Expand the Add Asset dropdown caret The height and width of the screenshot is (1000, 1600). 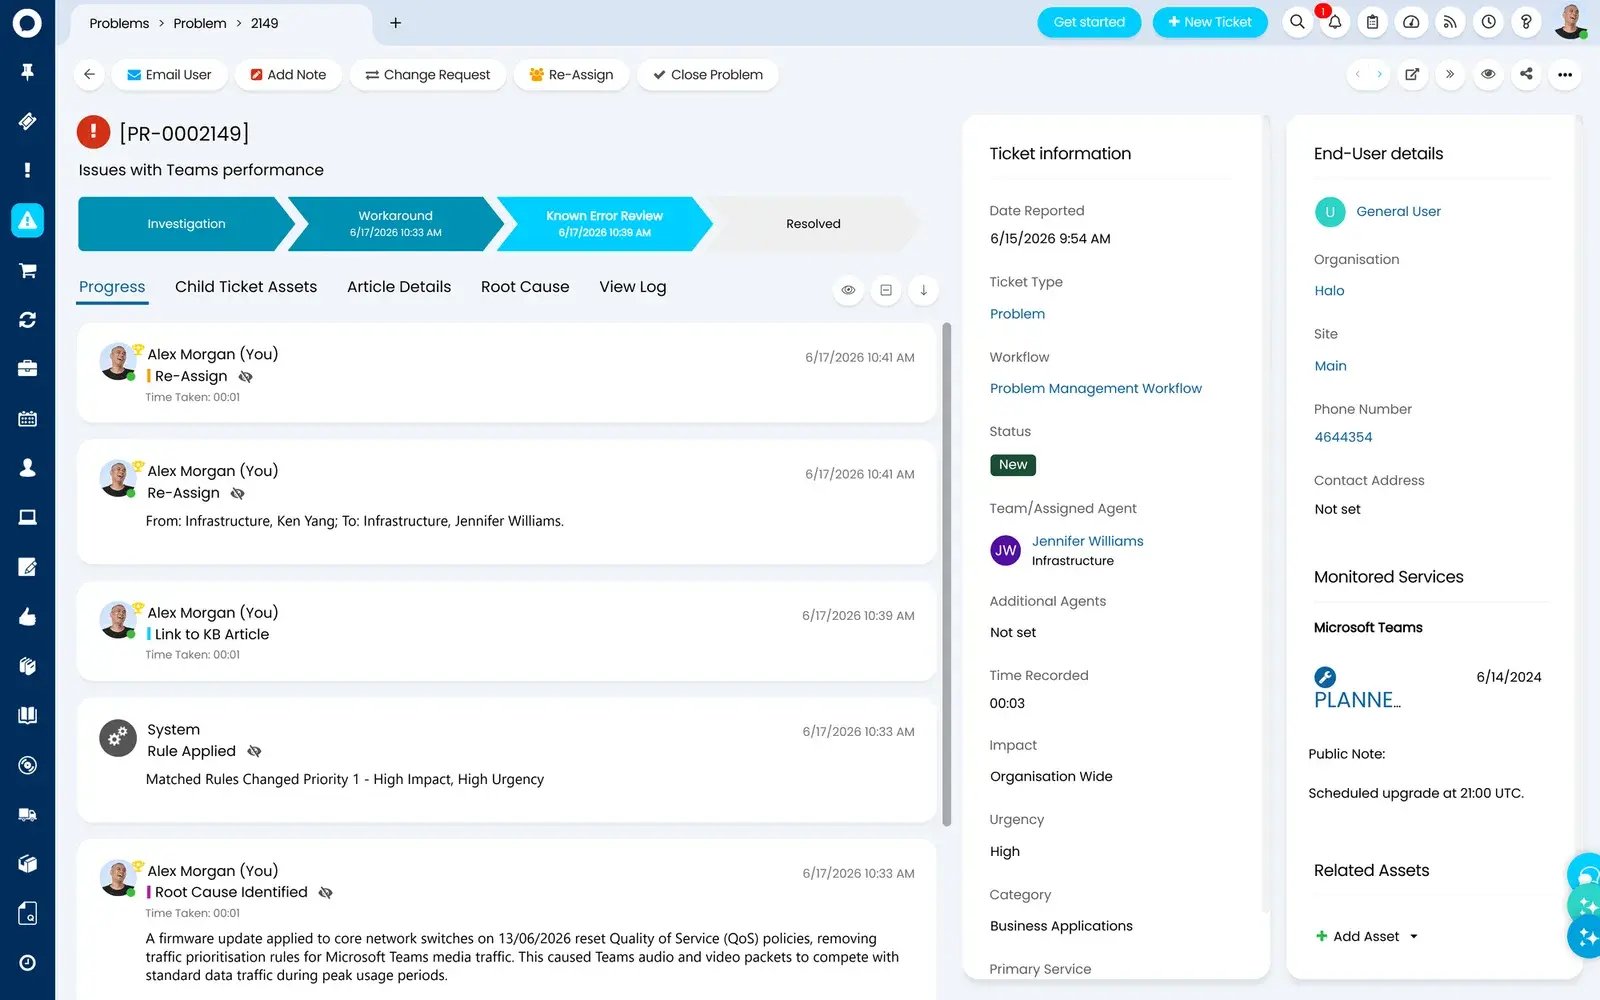[1414, 937]
